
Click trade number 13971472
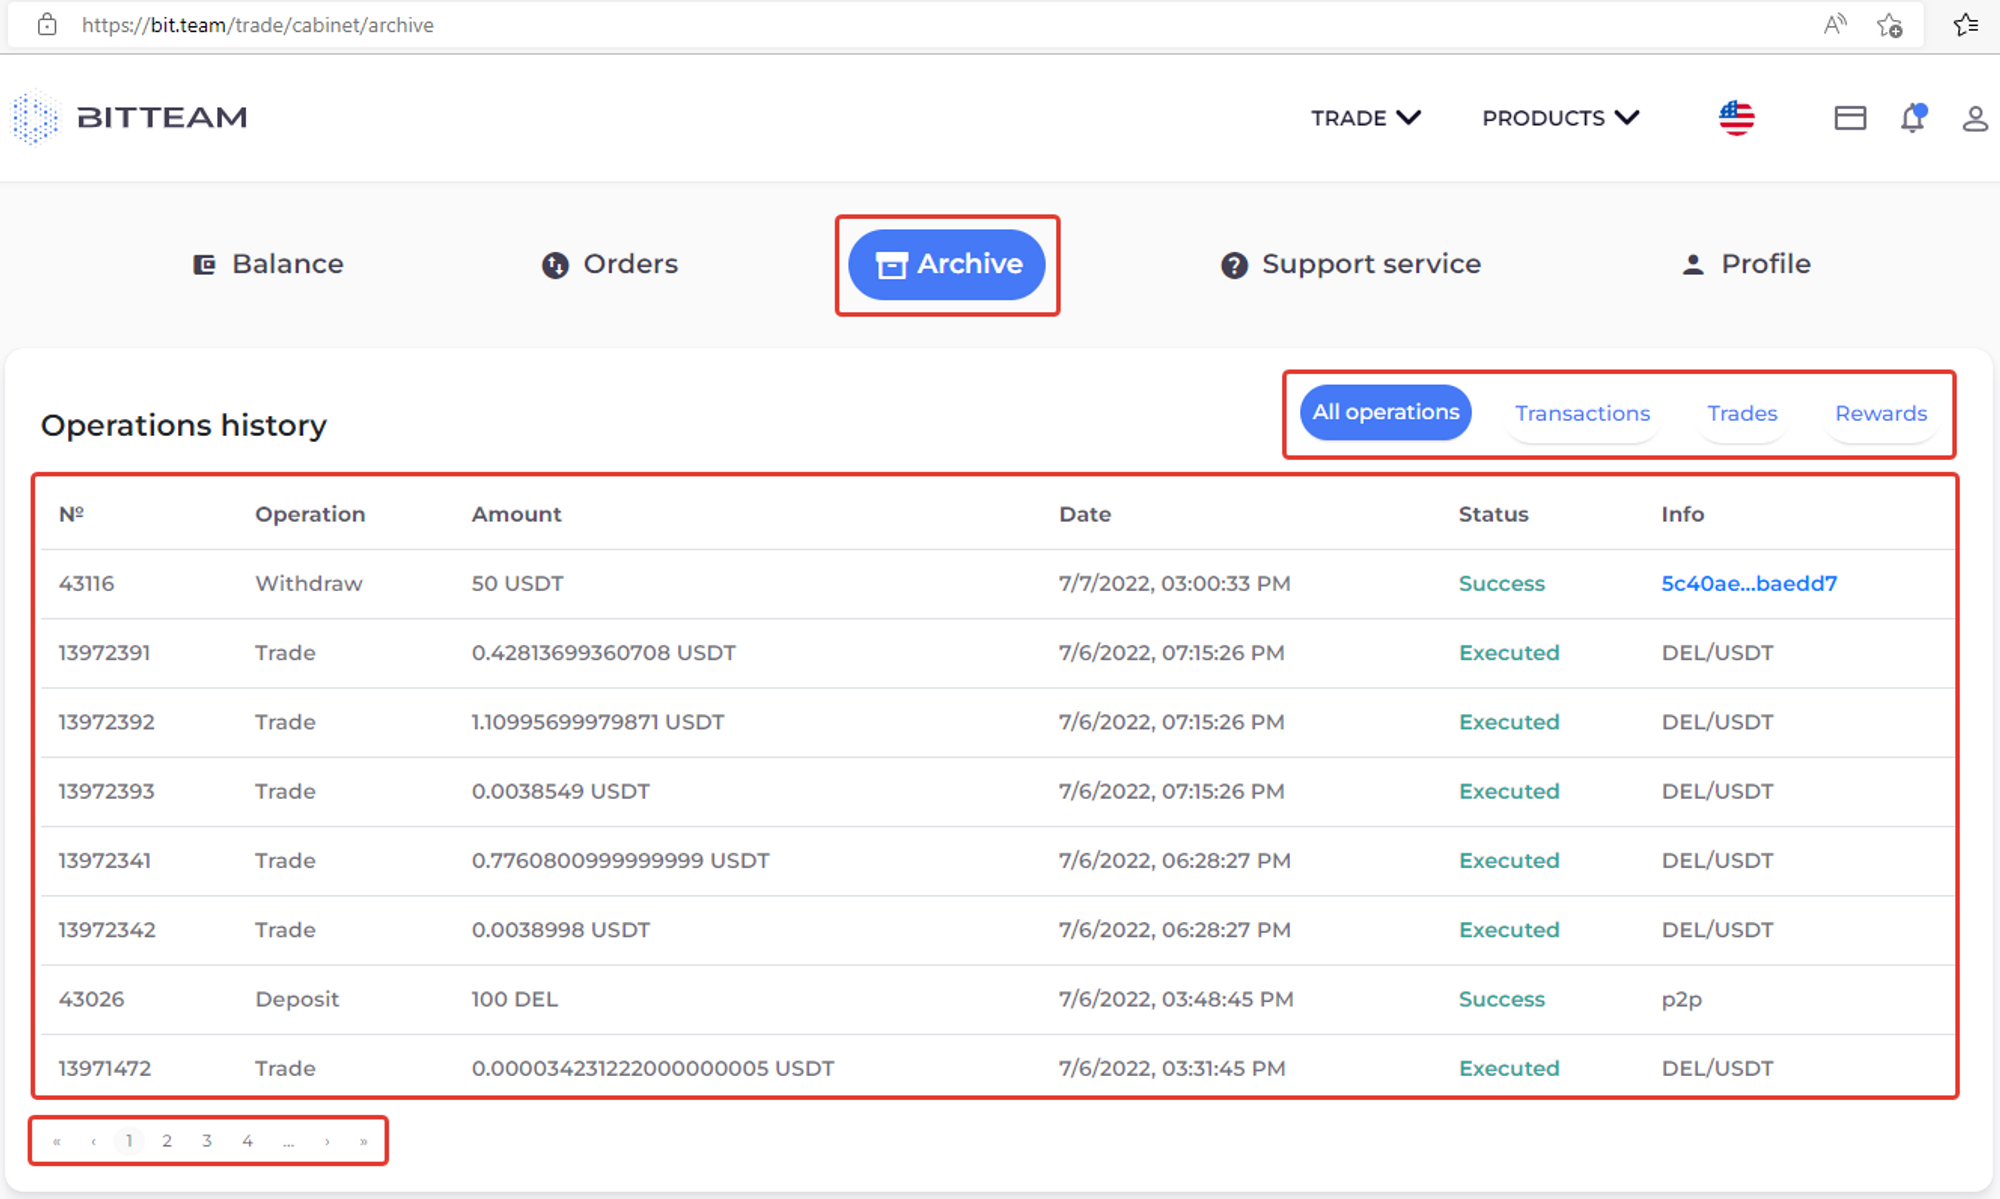coord(104,1068)
